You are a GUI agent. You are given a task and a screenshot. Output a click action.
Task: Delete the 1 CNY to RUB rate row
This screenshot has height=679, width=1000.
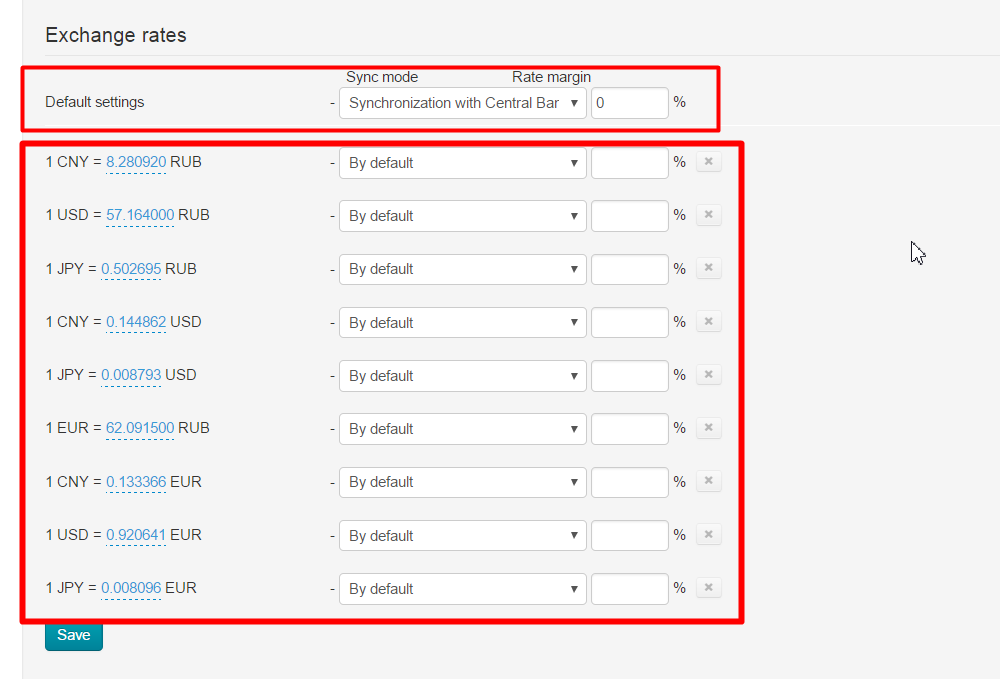point(708,162)
